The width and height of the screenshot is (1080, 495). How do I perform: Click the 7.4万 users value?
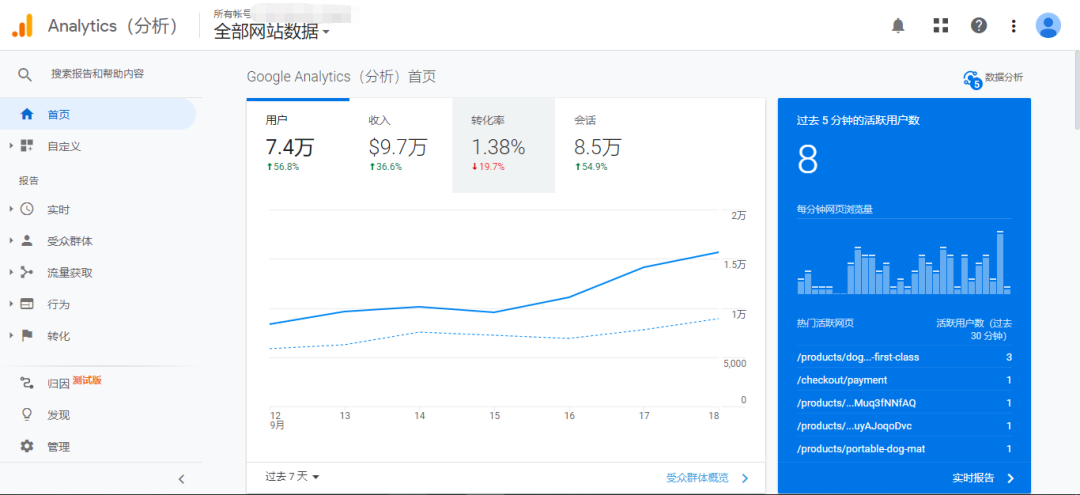[x=290, y=147]
